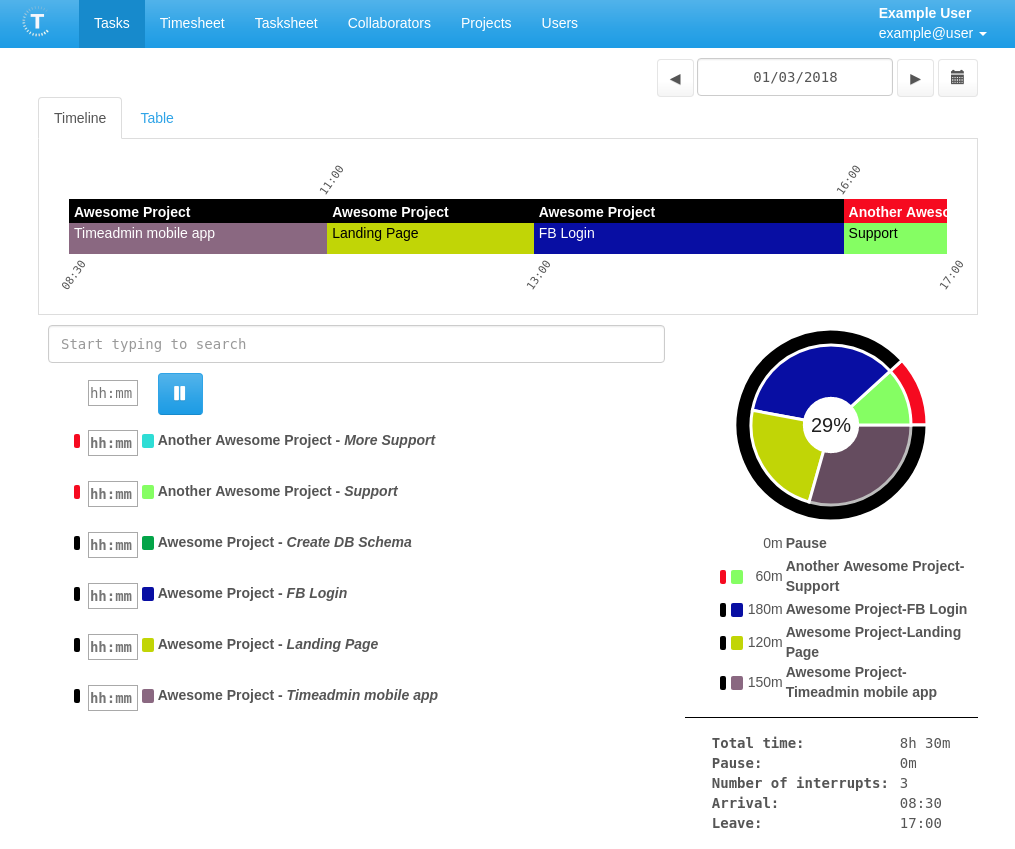
Task: Navigate to Projects in navbar
Action: [x=486, y=23]
